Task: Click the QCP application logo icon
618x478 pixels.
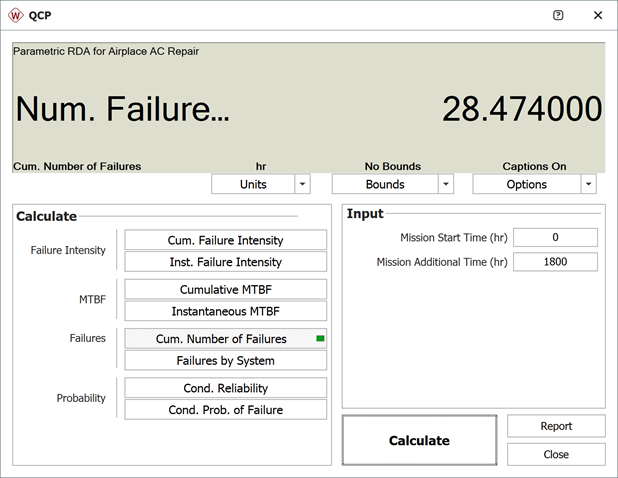Action: click(x=17, y=16)
